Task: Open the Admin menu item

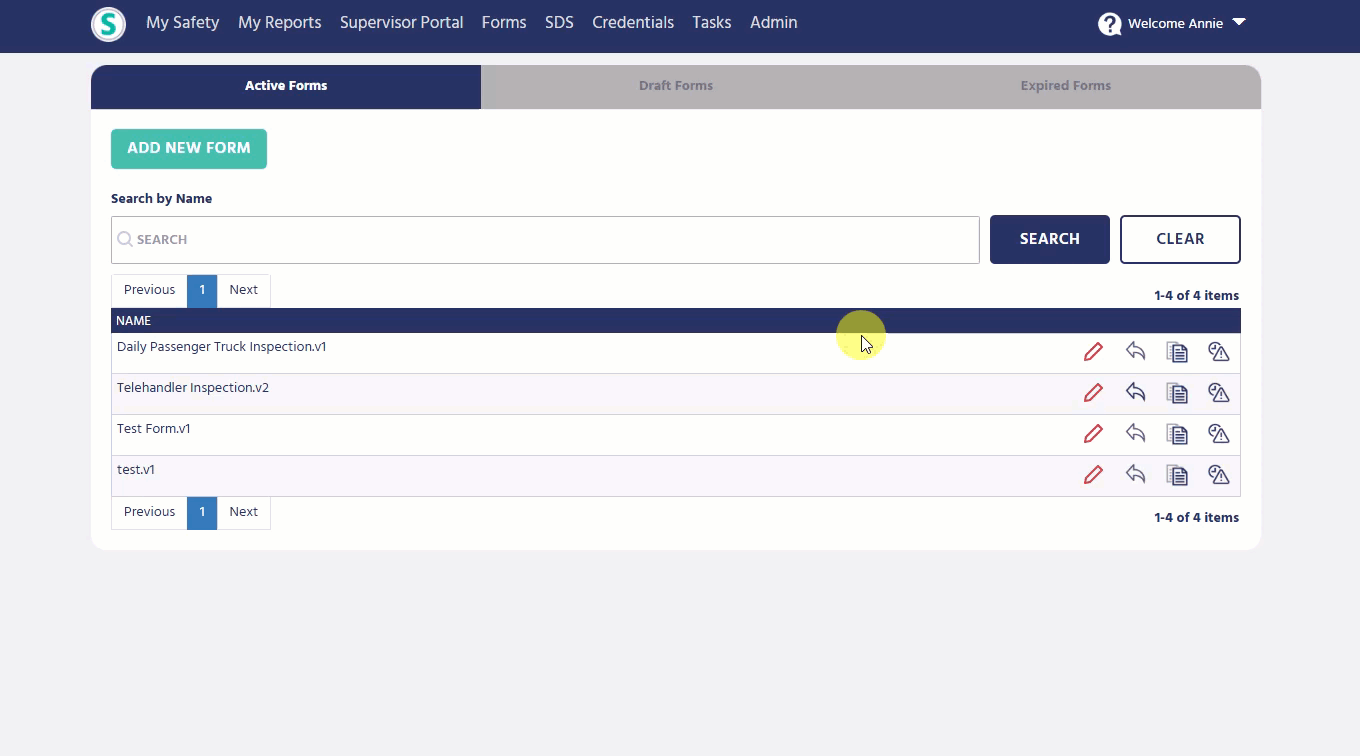Action: click(774, 22)
